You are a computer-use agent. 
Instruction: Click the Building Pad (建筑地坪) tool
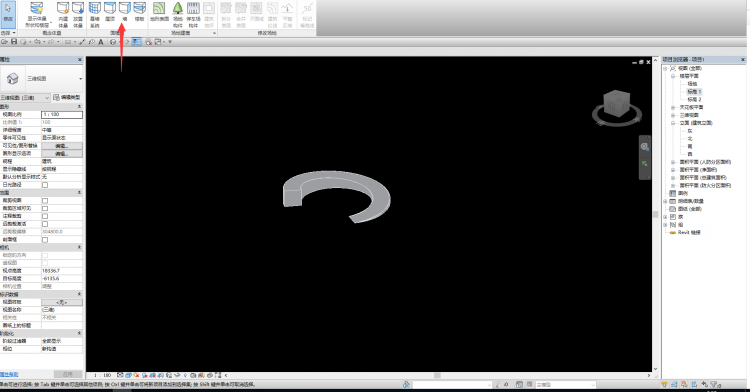click(x=209, y=14)
